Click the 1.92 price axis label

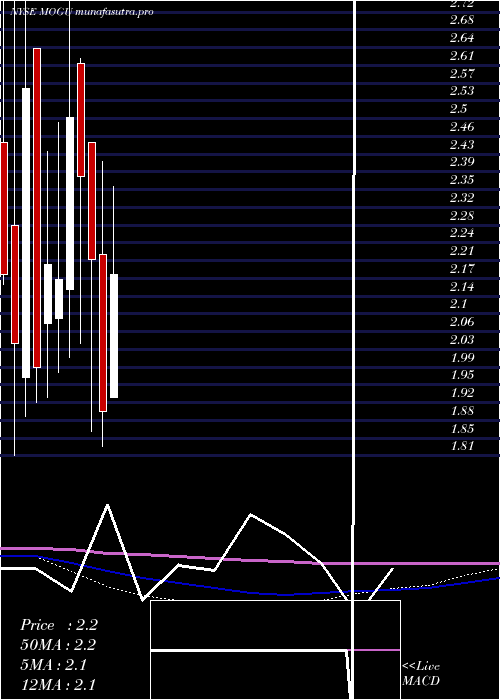point(462,393)
